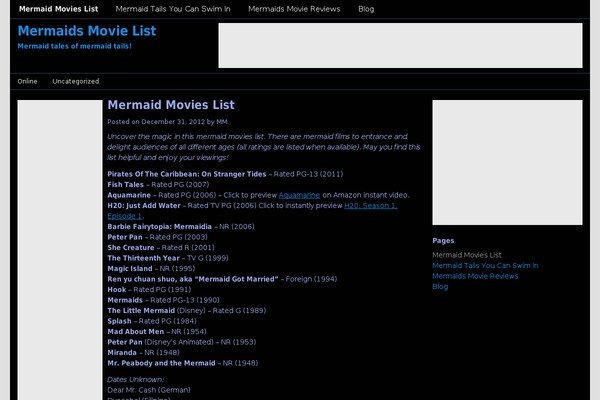Click the 'Pages' sidebar heading
600x400 pixels.
point(443,240)
